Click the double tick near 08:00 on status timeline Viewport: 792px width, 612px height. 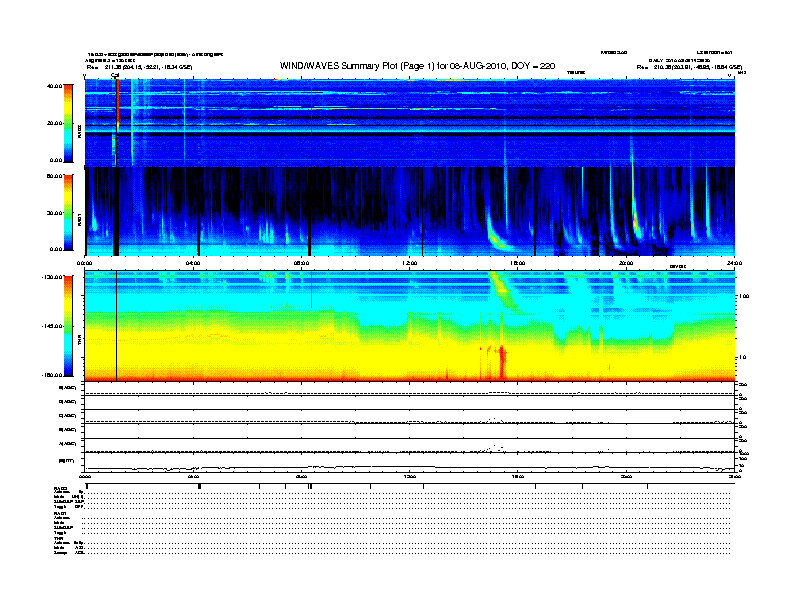point(310,486)
